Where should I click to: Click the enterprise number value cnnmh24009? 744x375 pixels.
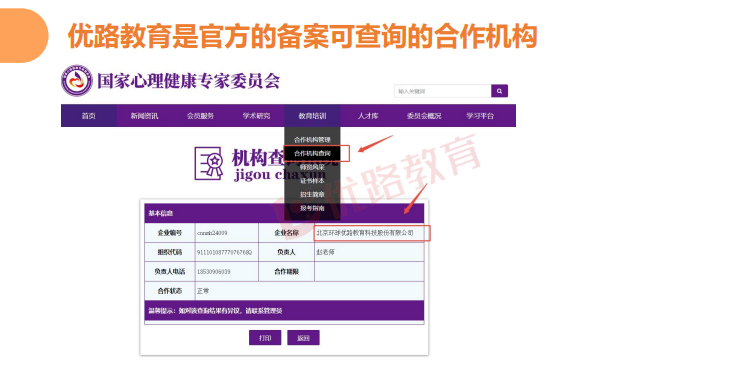(212, 233)
